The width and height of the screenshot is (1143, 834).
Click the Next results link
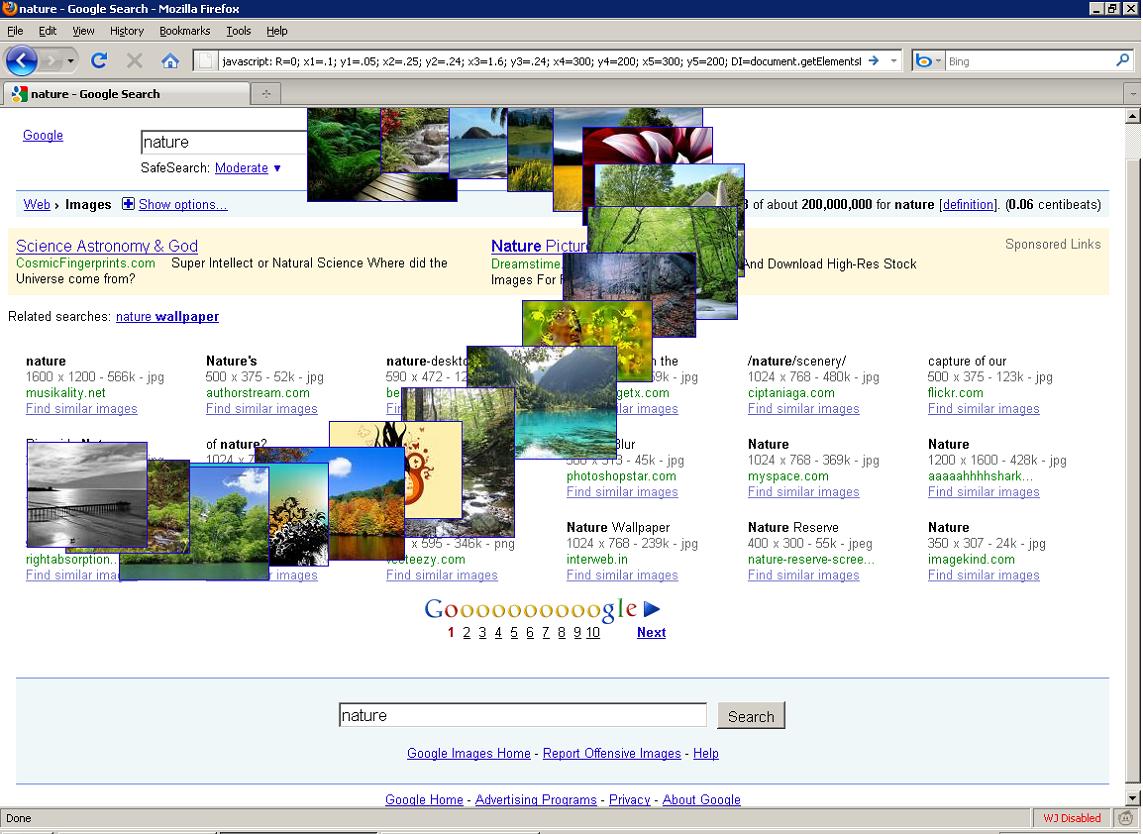click(651, 632)
